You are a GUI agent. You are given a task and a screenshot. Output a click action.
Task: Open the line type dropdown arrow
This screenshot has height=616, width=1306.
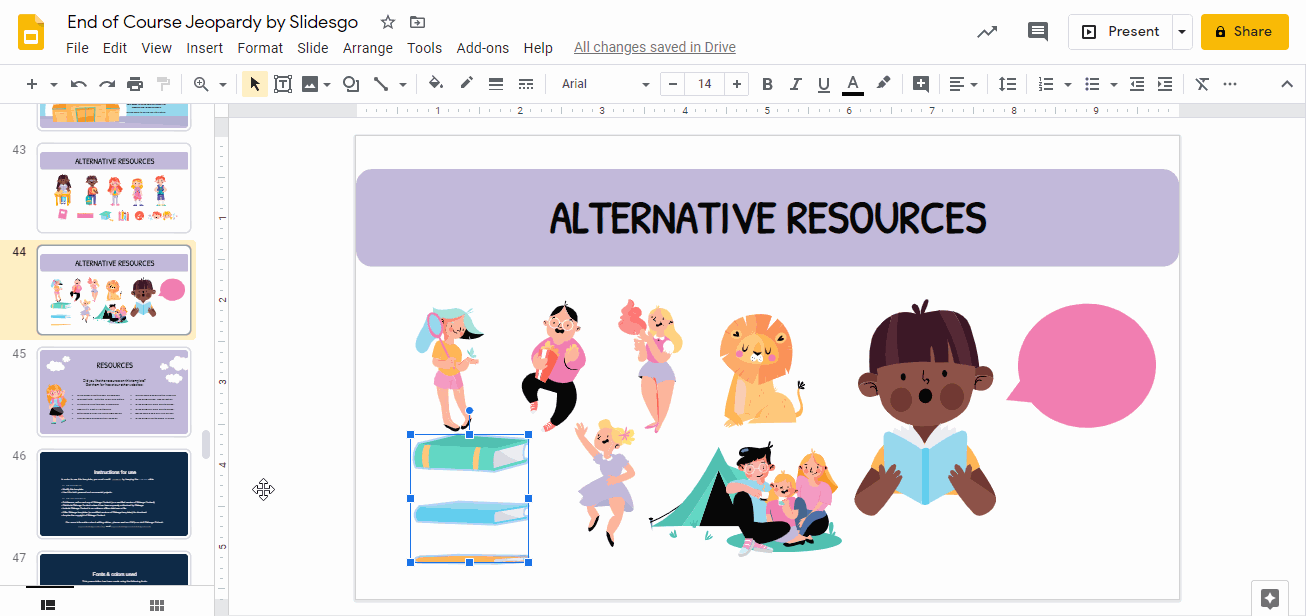pyautogui.click(x=403, y=85)
